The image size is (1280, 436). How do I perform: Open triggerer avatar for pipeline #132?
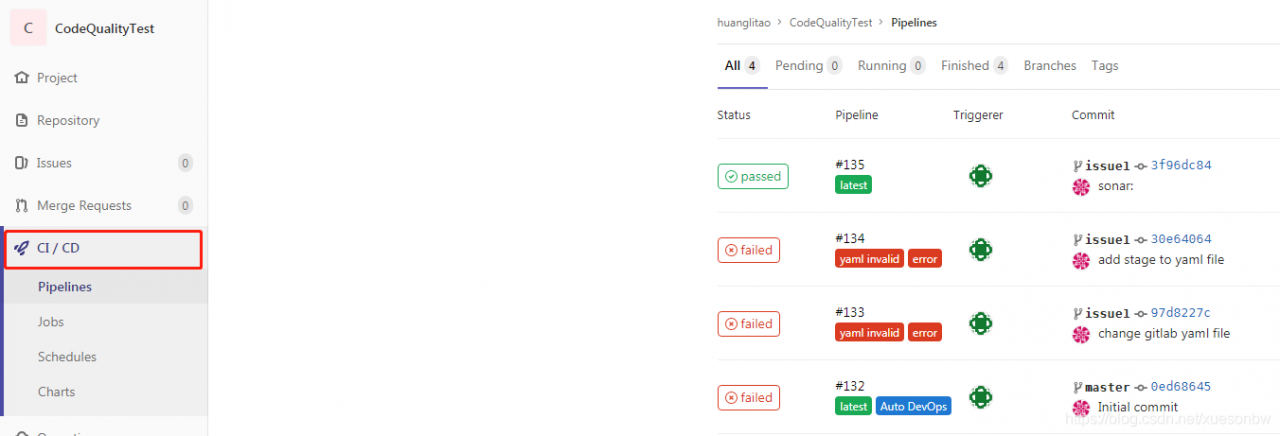pyautogui.click(x=980, y=397)
